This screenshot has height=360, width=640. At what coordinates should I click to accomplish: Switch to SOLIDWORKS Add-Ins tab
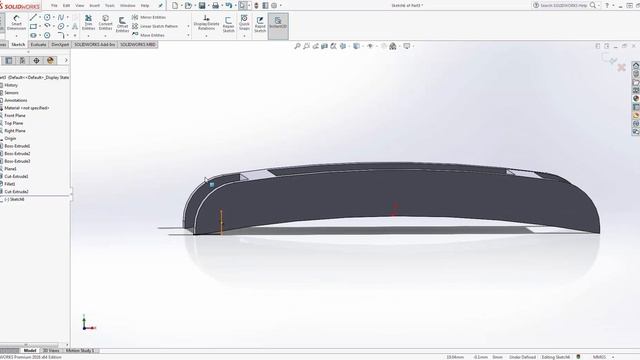[95, 44]
